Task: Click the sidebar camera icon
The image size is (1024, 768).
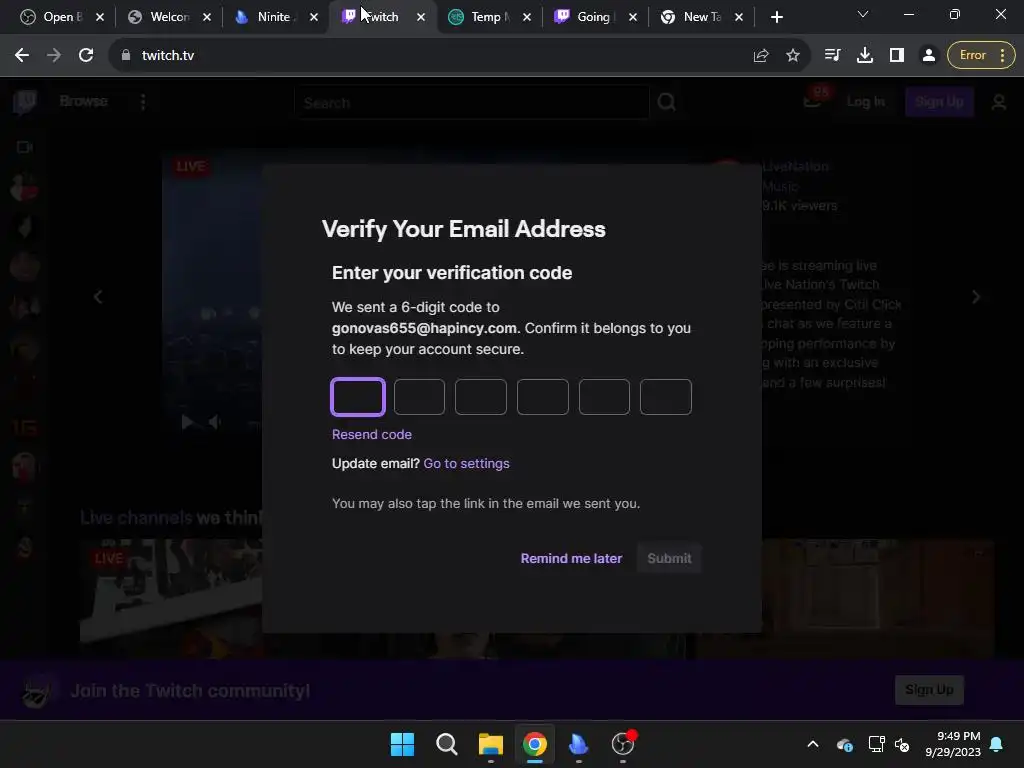Action: point(25,147)
